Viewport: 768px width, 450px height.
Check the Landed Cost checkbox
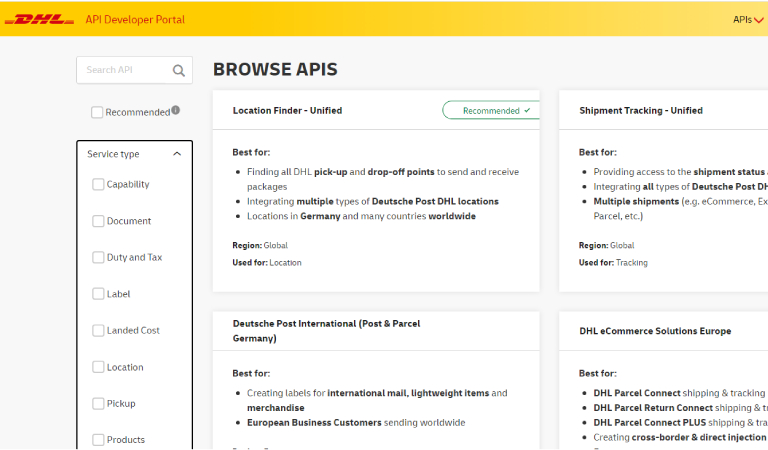98,331
